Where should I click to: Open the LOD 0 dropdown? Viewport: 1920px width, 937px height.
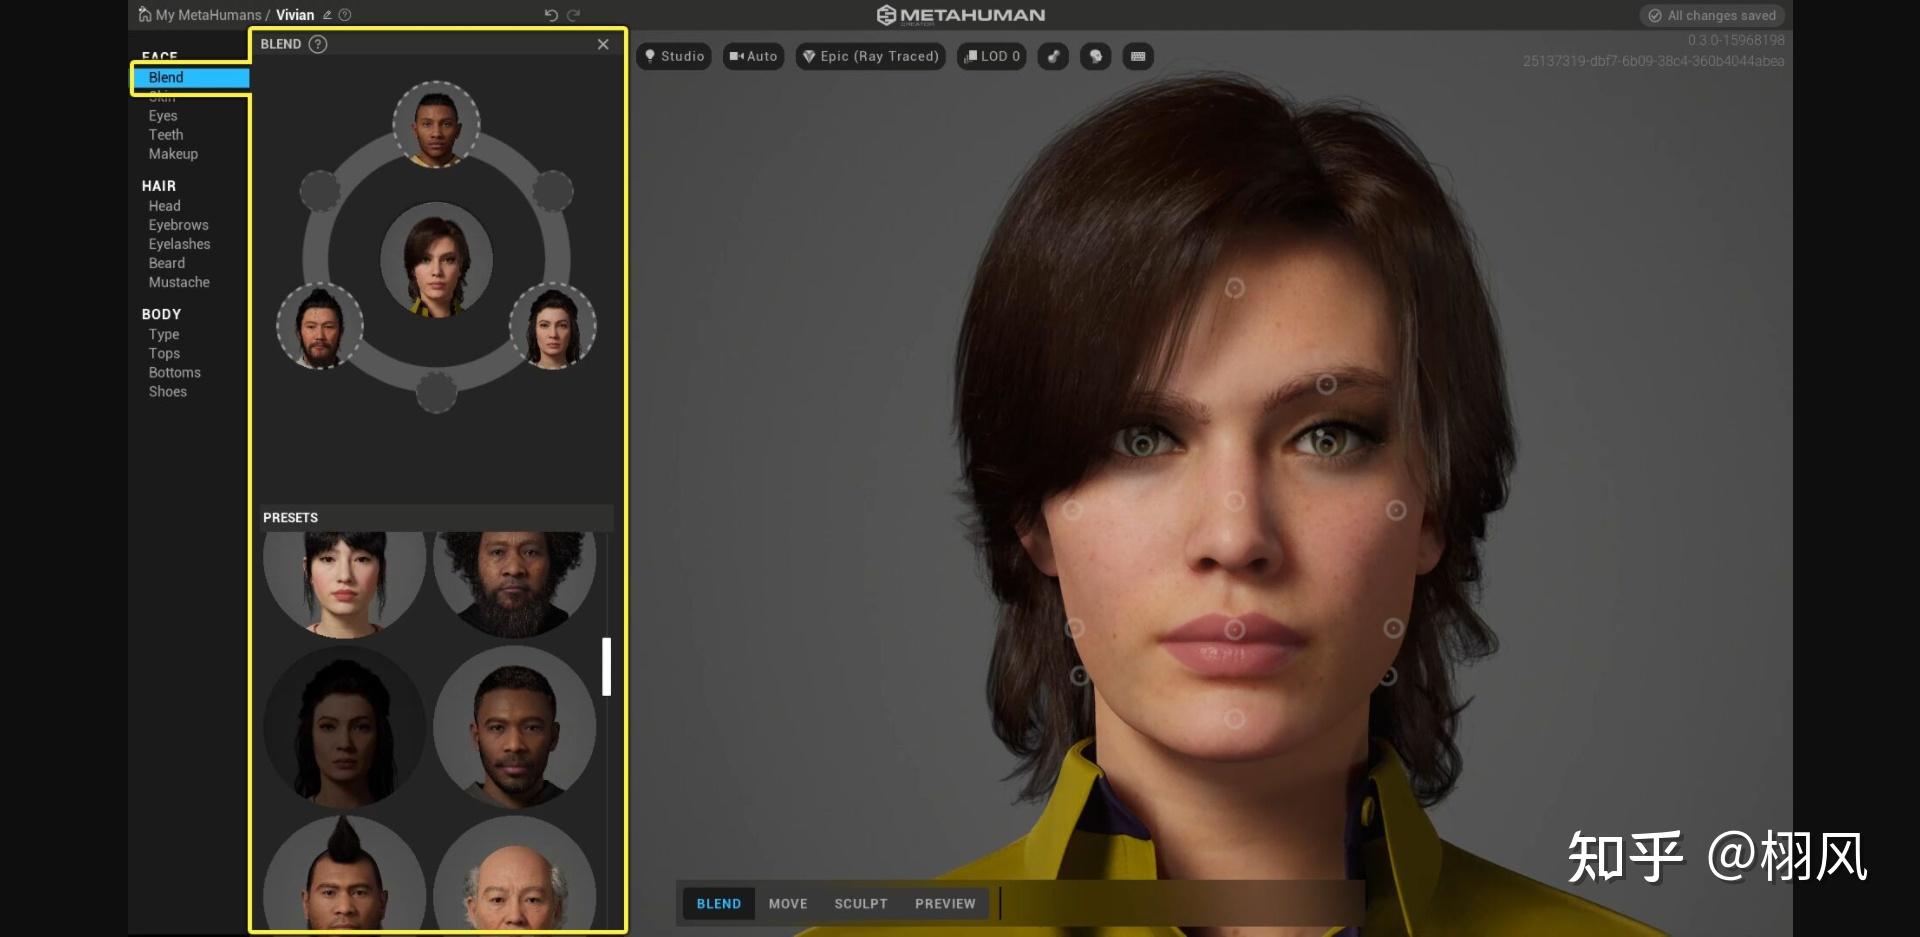(992, 56)
